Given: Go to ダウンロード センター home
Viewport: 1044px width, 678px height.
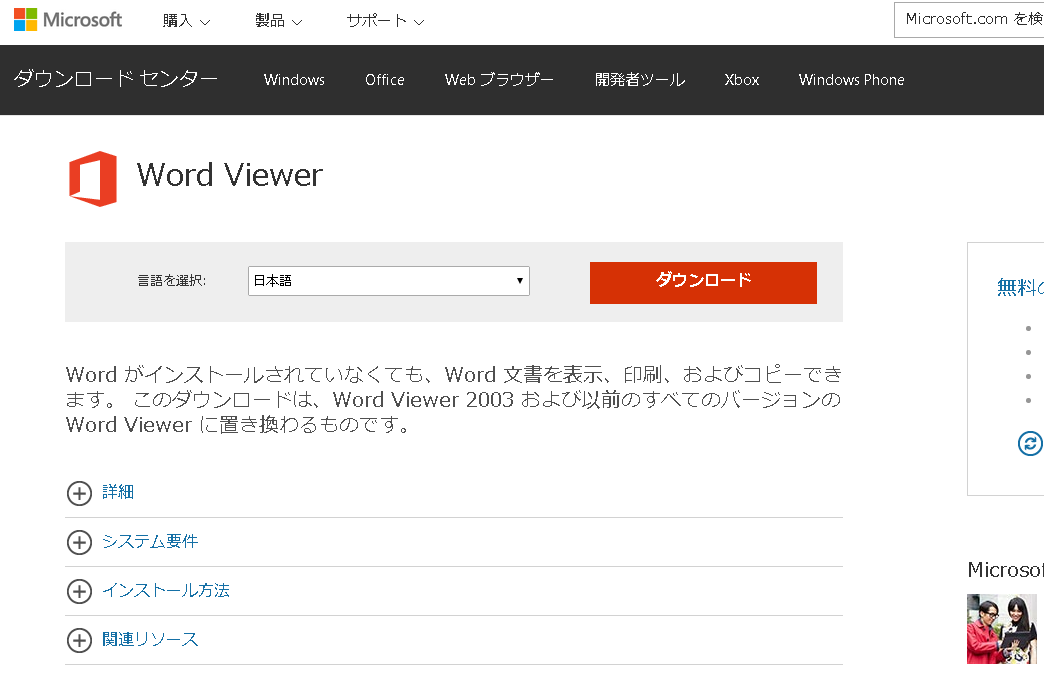Looking at the screenshot, I should click(x=116, y=80).
